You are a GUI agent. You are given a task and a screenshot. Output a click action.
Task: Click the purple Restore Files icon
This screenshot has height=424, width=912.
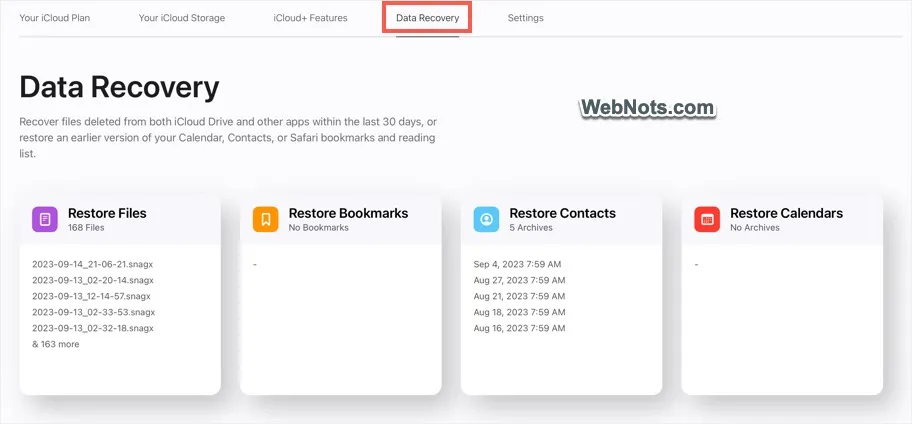point(45,219)
